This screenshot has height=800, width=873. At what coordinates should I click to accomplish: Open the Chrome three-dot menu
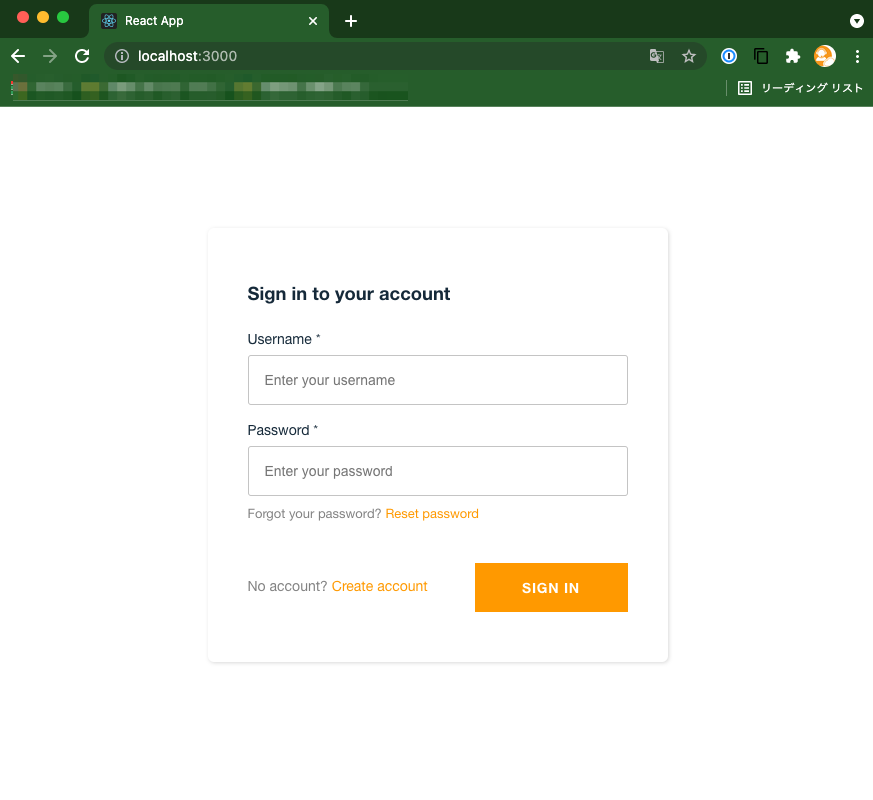pyautogui.click(x=857, y=56)
